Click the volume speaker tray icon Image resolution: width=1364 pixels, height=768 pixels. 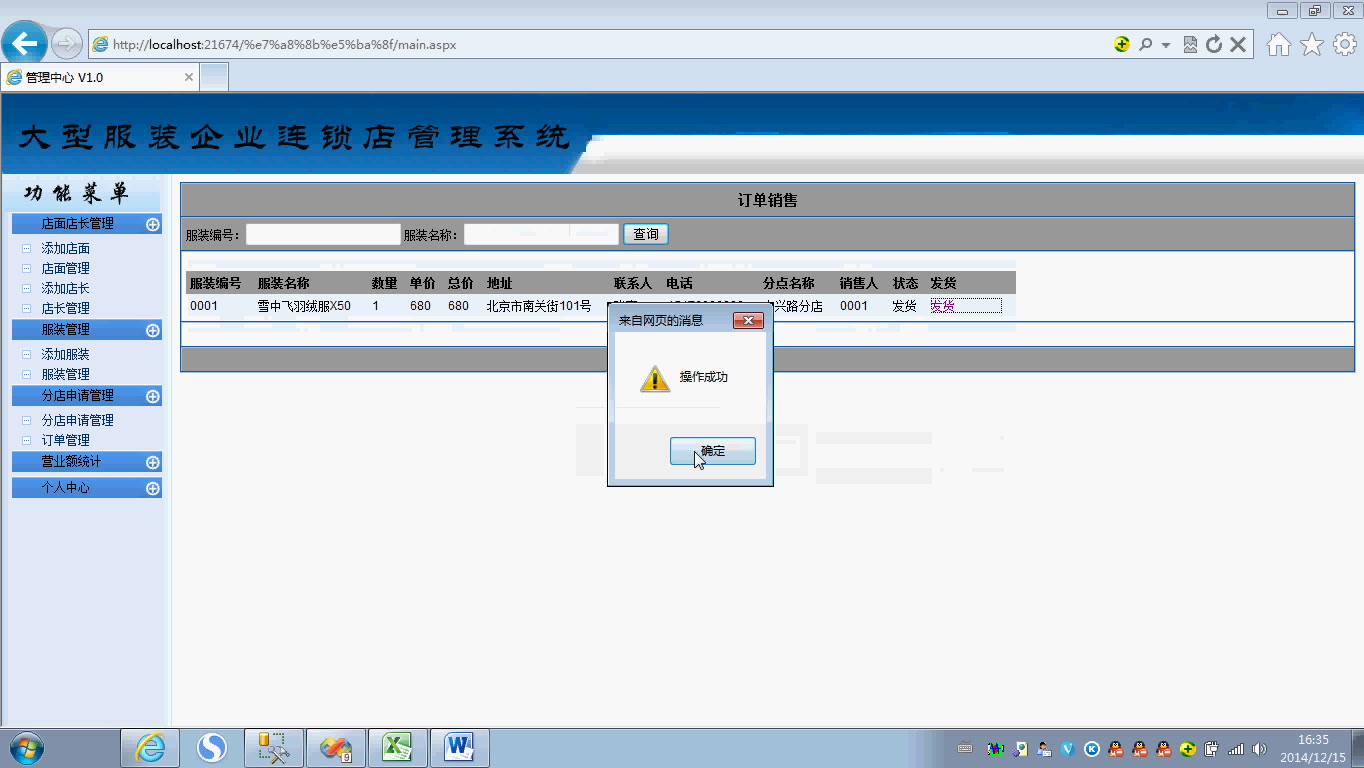pyautogui.click(x=1259, y=748)
